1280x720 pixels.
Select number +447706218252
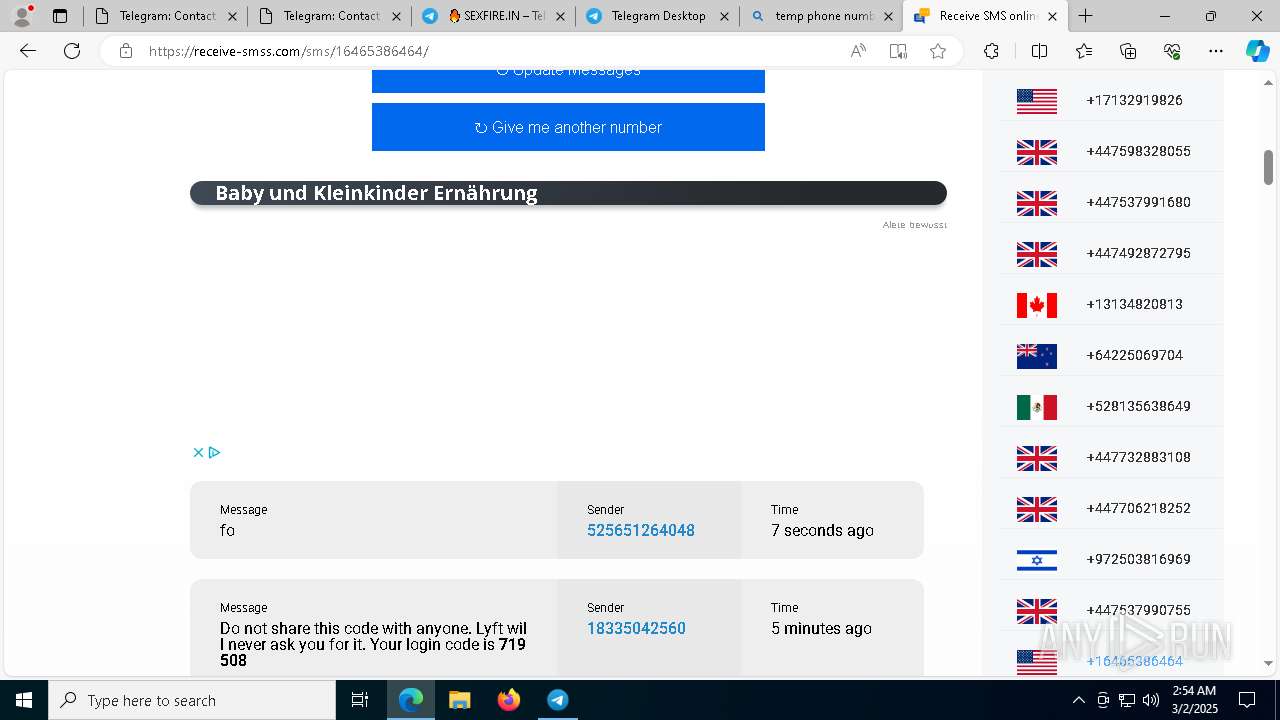(x=1138, y=508)
